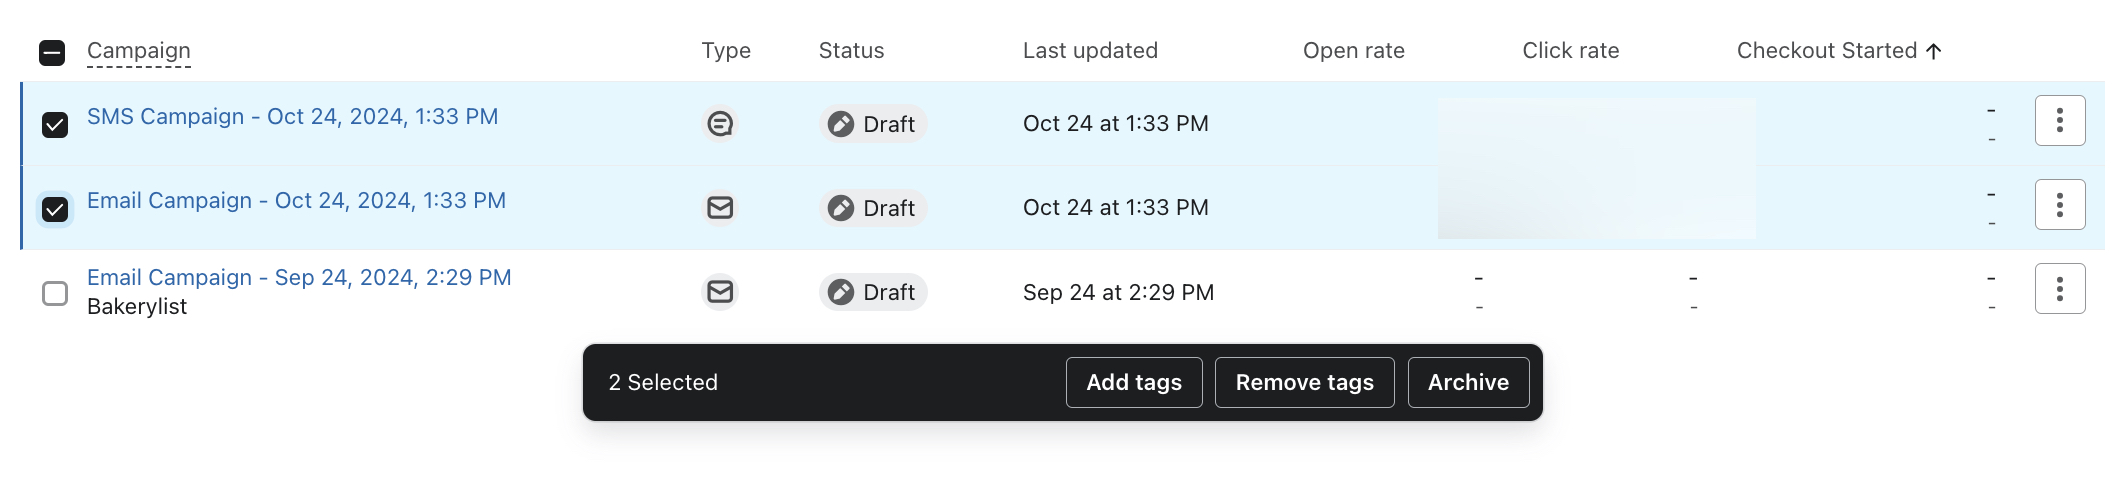Click the Draft status badge on the Sep 24 Email Campaign row
Screen dimensions: 2126x478
coord(873,292)
